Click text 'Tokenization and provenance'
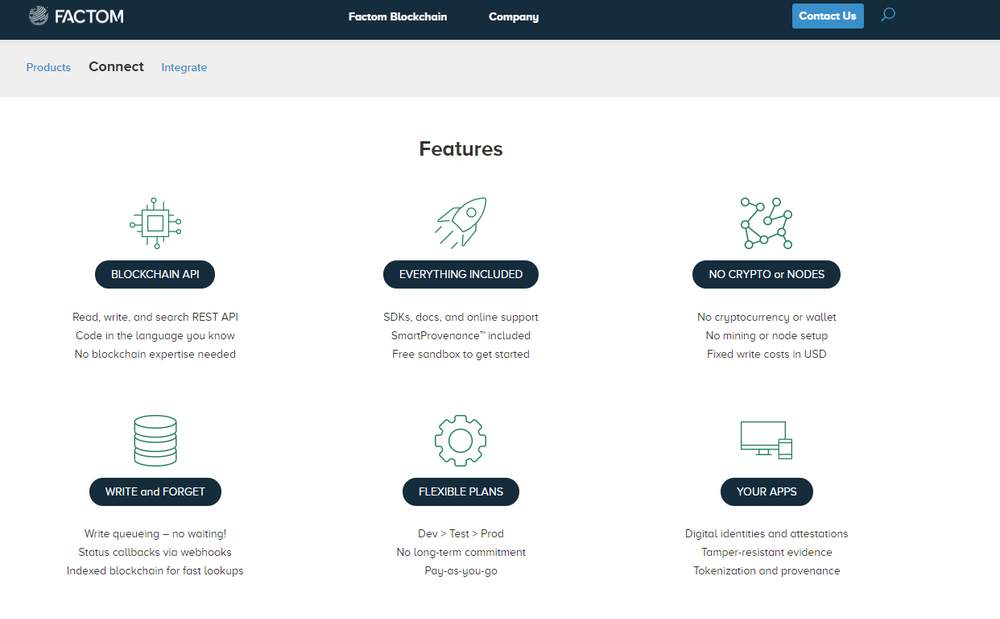The height and width of the screenshot is (619, 1000). 767,571
